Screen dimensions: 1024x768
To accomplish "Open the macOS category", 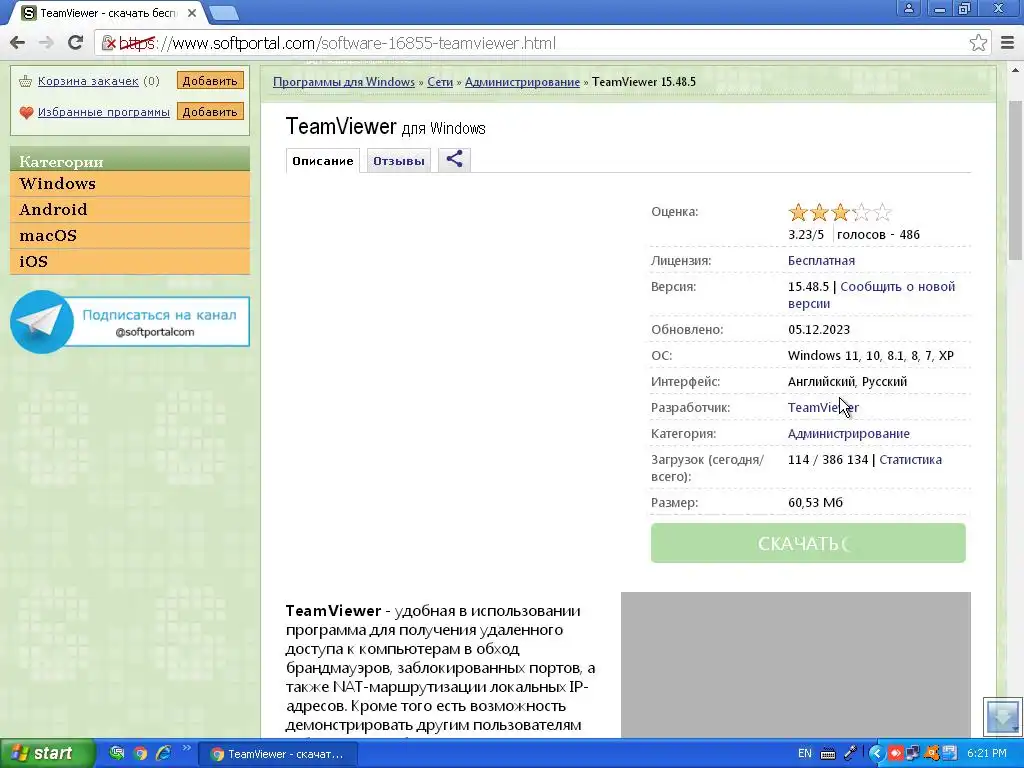I will point(130,236).
